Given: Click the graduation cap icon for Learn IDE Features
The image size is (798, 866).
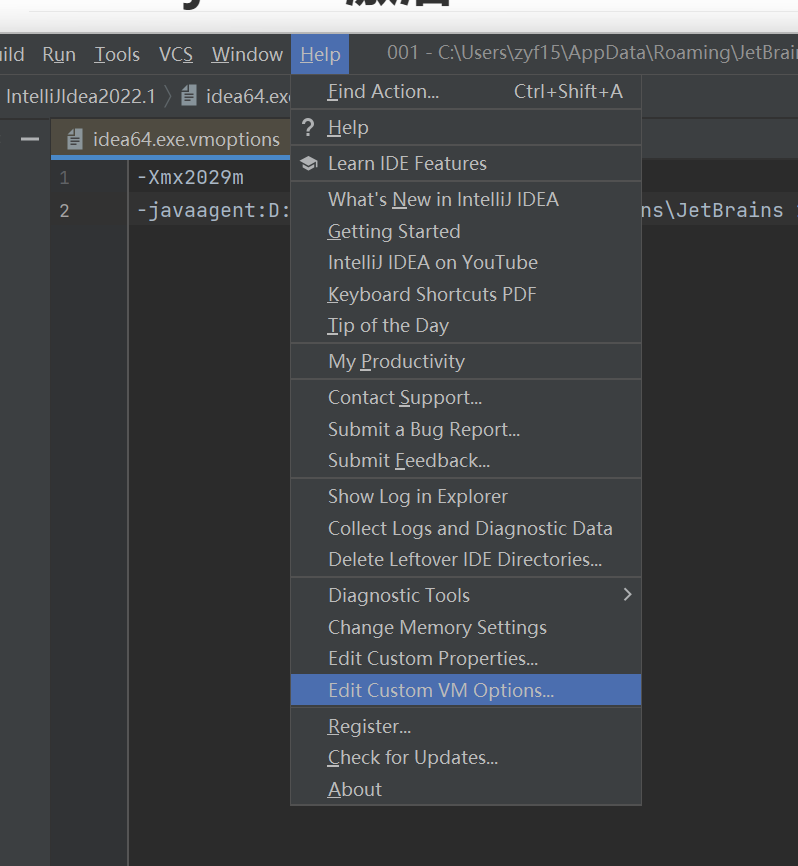Looking at the screenshot, I should coord(309,163).
